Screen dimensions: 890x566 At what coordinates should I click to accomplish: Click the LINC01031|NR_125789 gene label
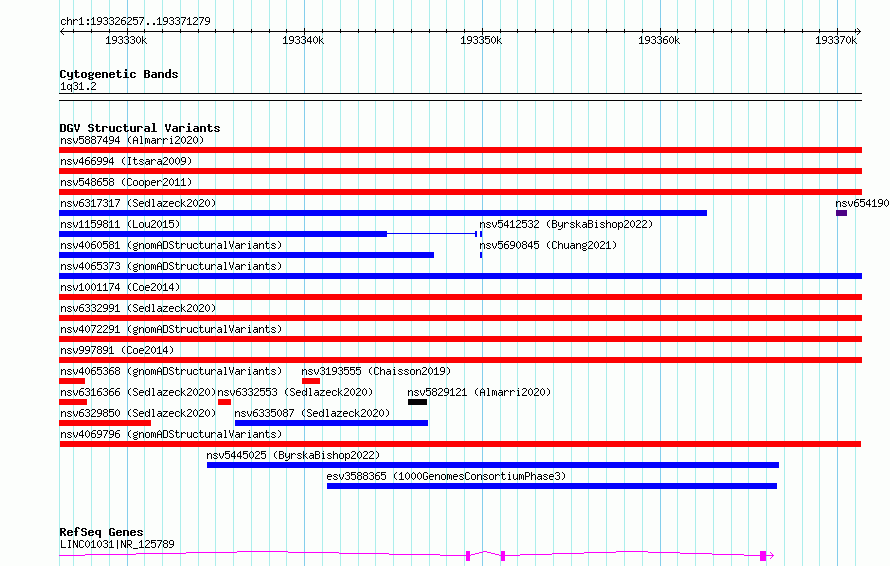point(117,544)
